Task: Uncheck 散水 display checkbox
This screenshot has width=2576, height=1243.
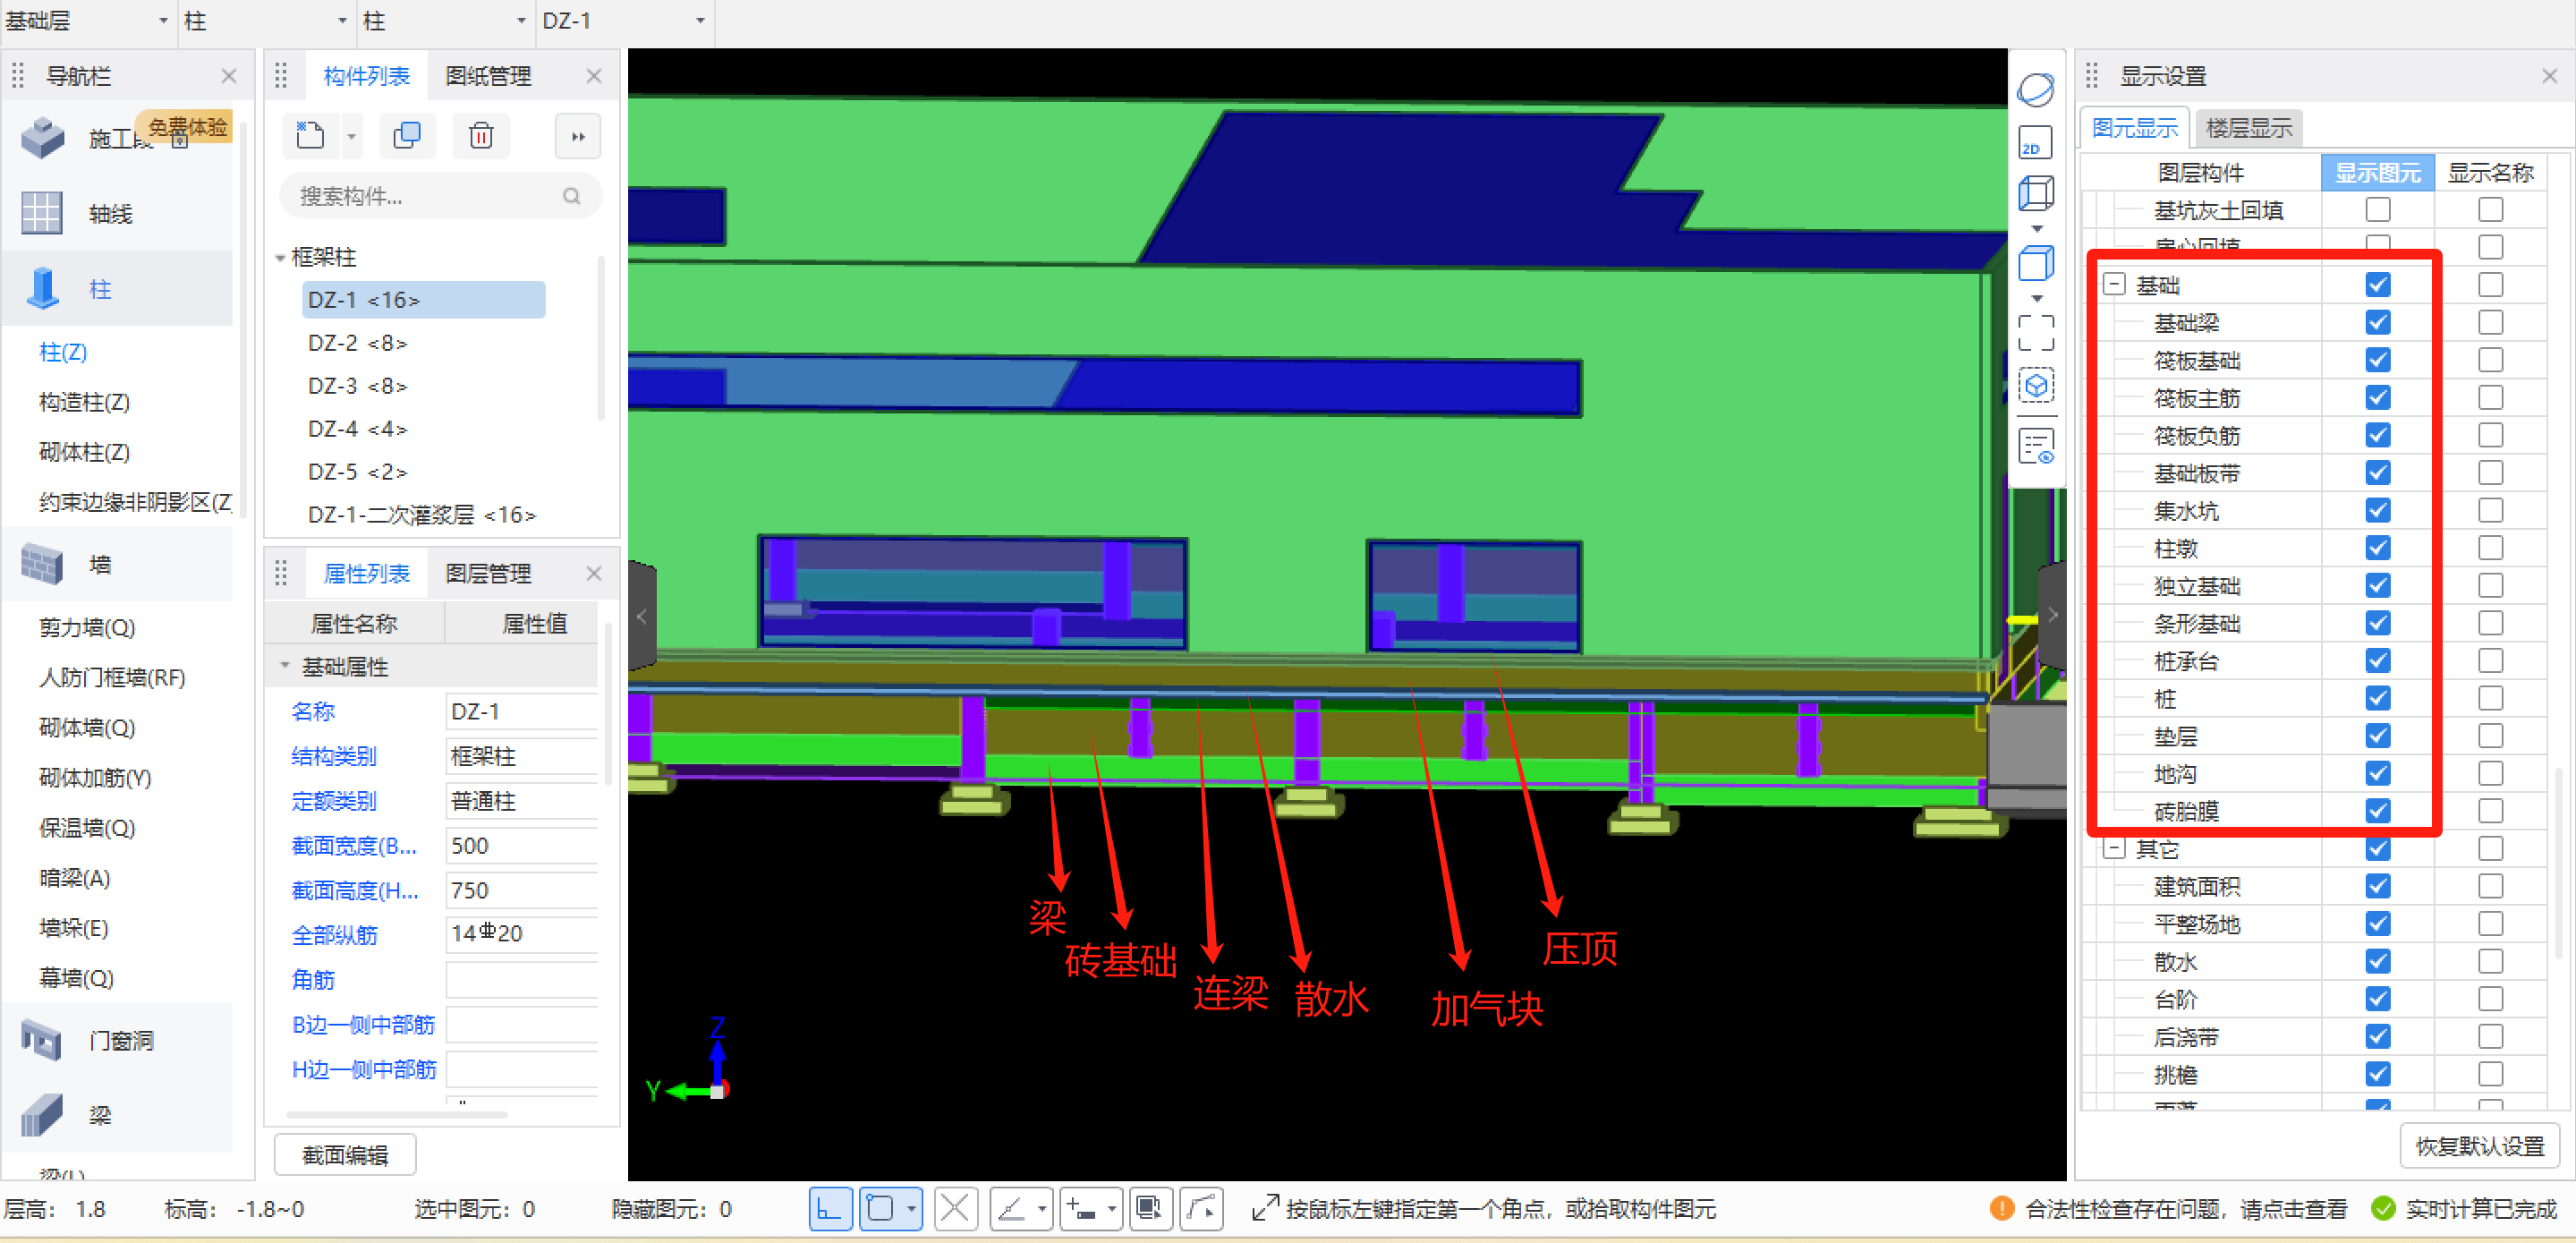Action: pyautogui.click(x=2377, y=961)
